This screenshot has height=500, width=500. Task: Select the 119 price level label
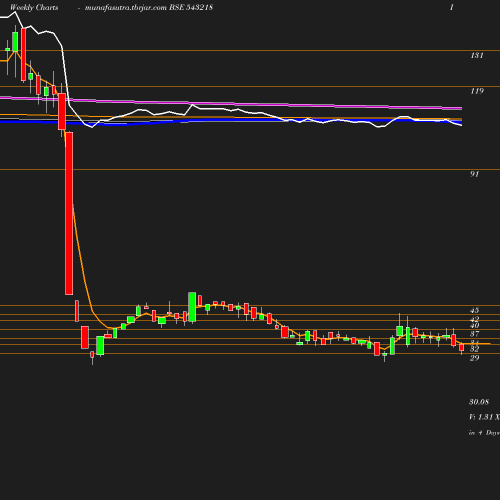pyautogui.click(x=477, y=91)
